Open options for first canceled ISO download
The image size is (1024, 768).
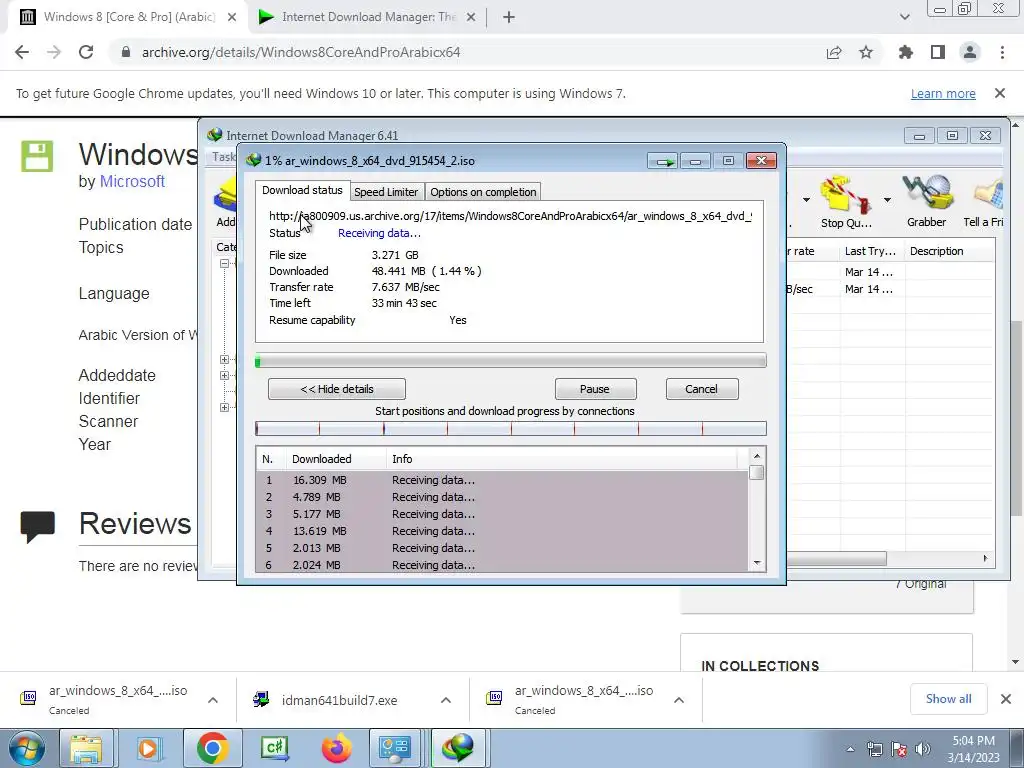tap(213, 700)
